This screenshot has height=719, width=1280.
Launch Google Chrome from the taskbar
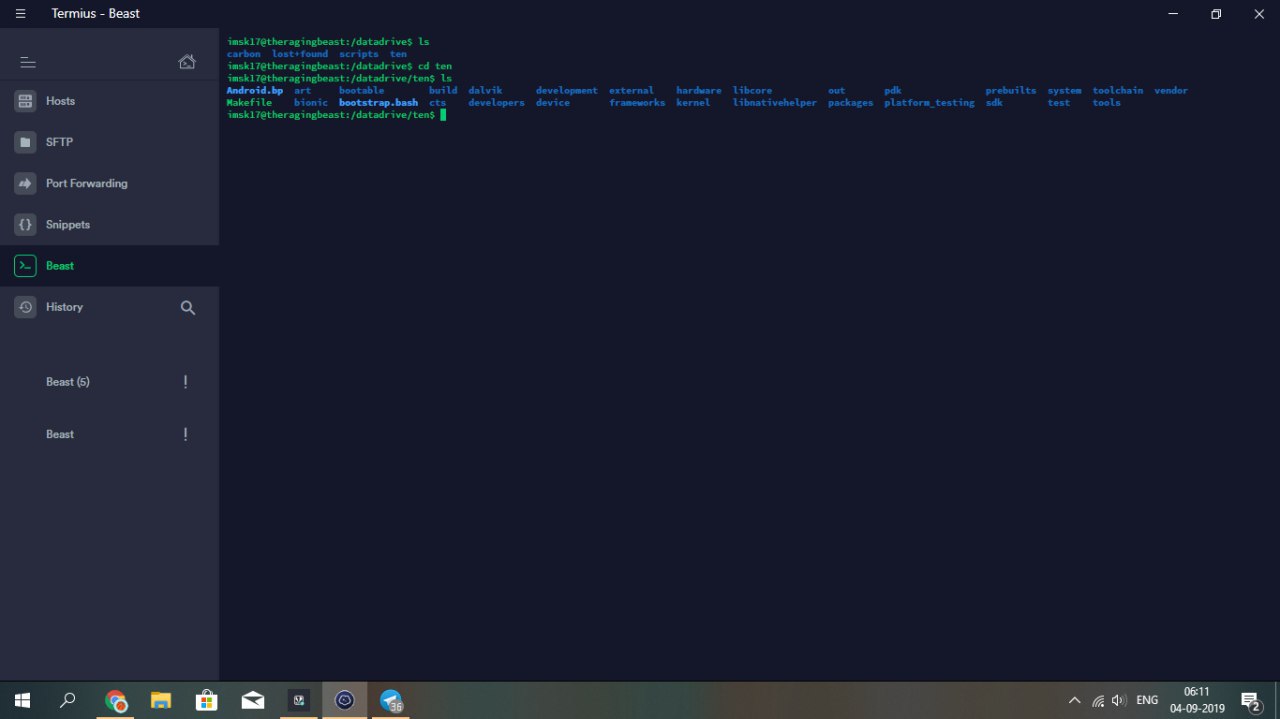(x=115, y=700)
